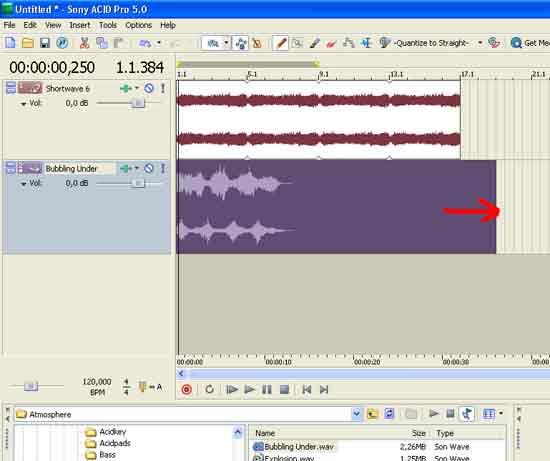Solo the Shortwave 6 track

tap(163, 88)
